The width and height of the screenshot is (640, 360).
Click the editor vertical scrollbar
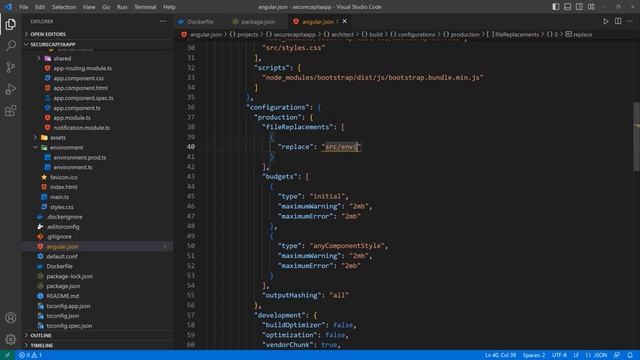[x=637, y=137]
